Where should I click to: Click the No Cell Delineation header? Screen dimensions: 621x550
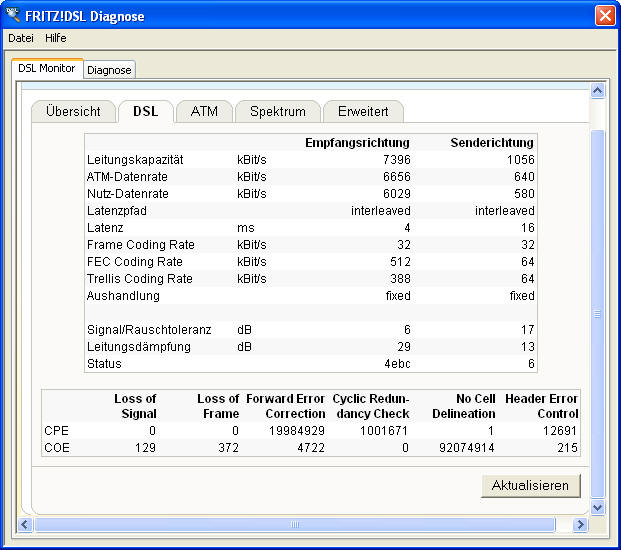pyautogui.click(x=464, y=406)
